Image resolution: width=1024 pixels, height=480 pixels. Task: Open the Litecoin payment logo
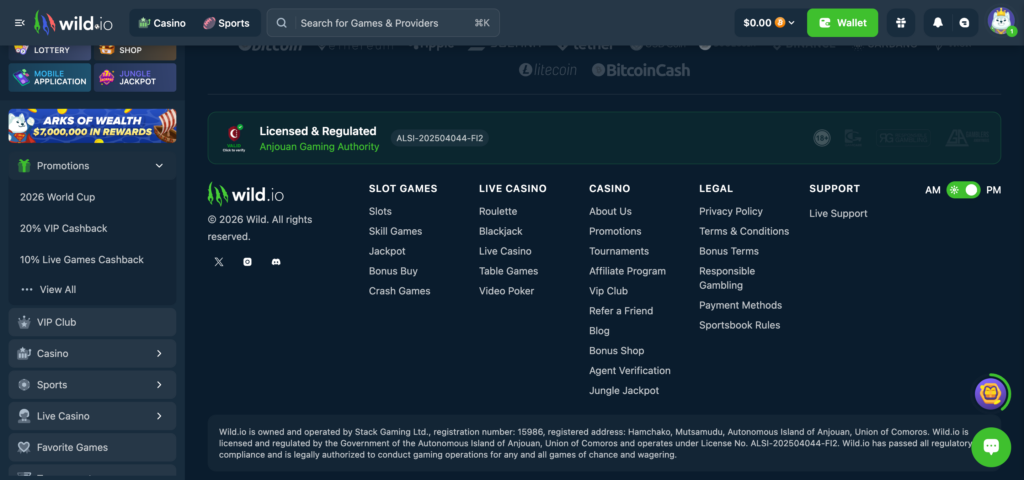(548, 70)
